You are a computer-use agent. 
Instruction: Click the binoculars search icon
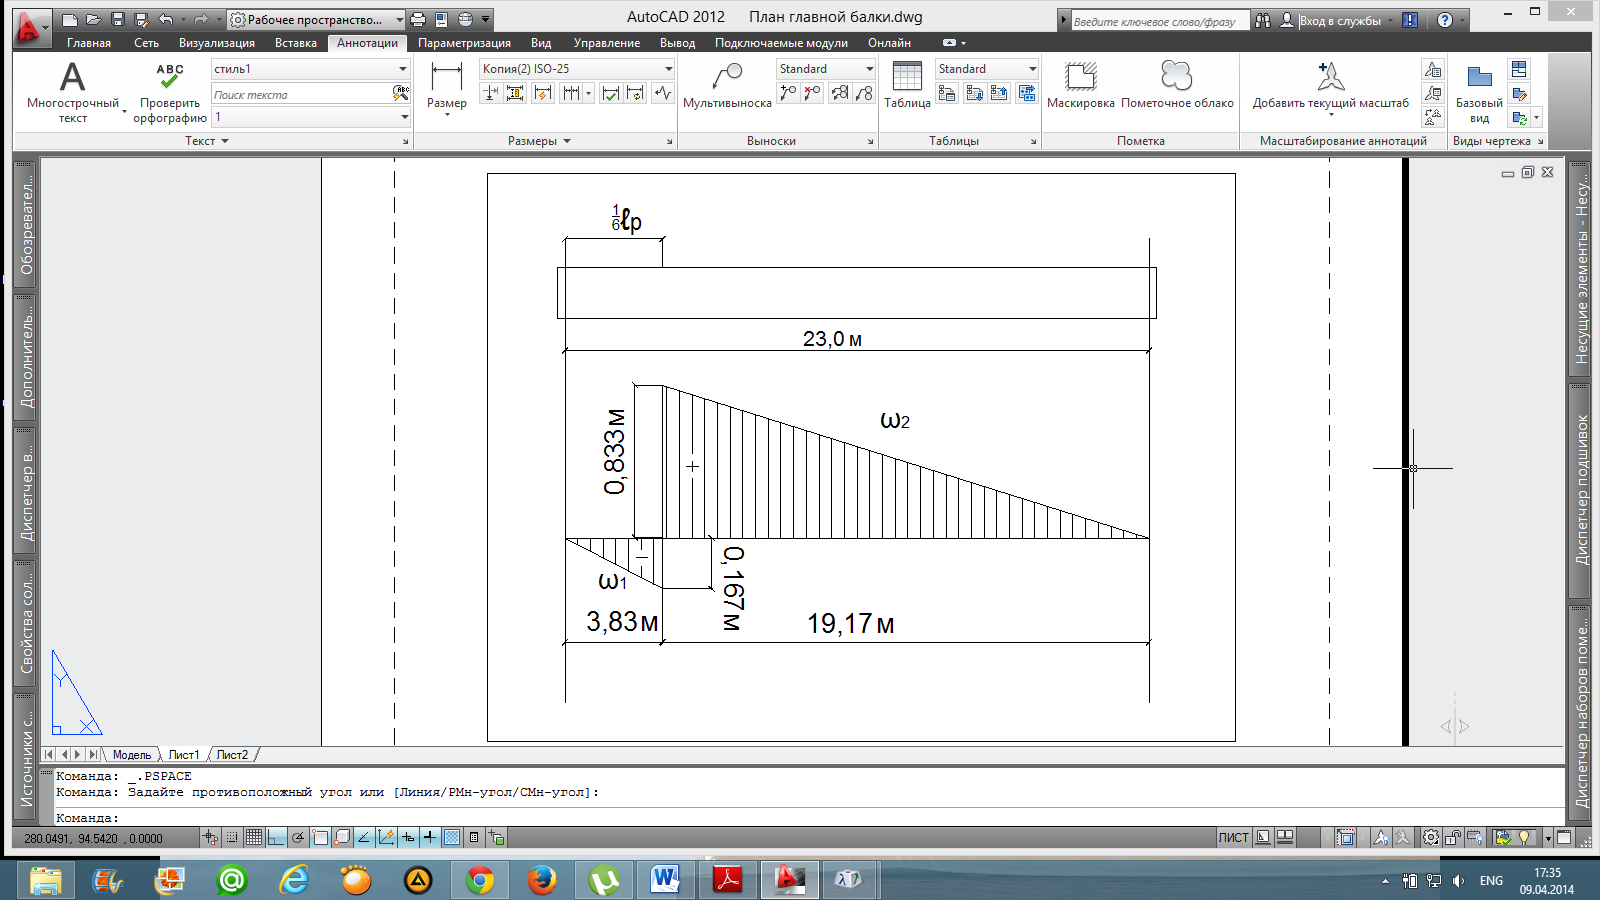1263,20
